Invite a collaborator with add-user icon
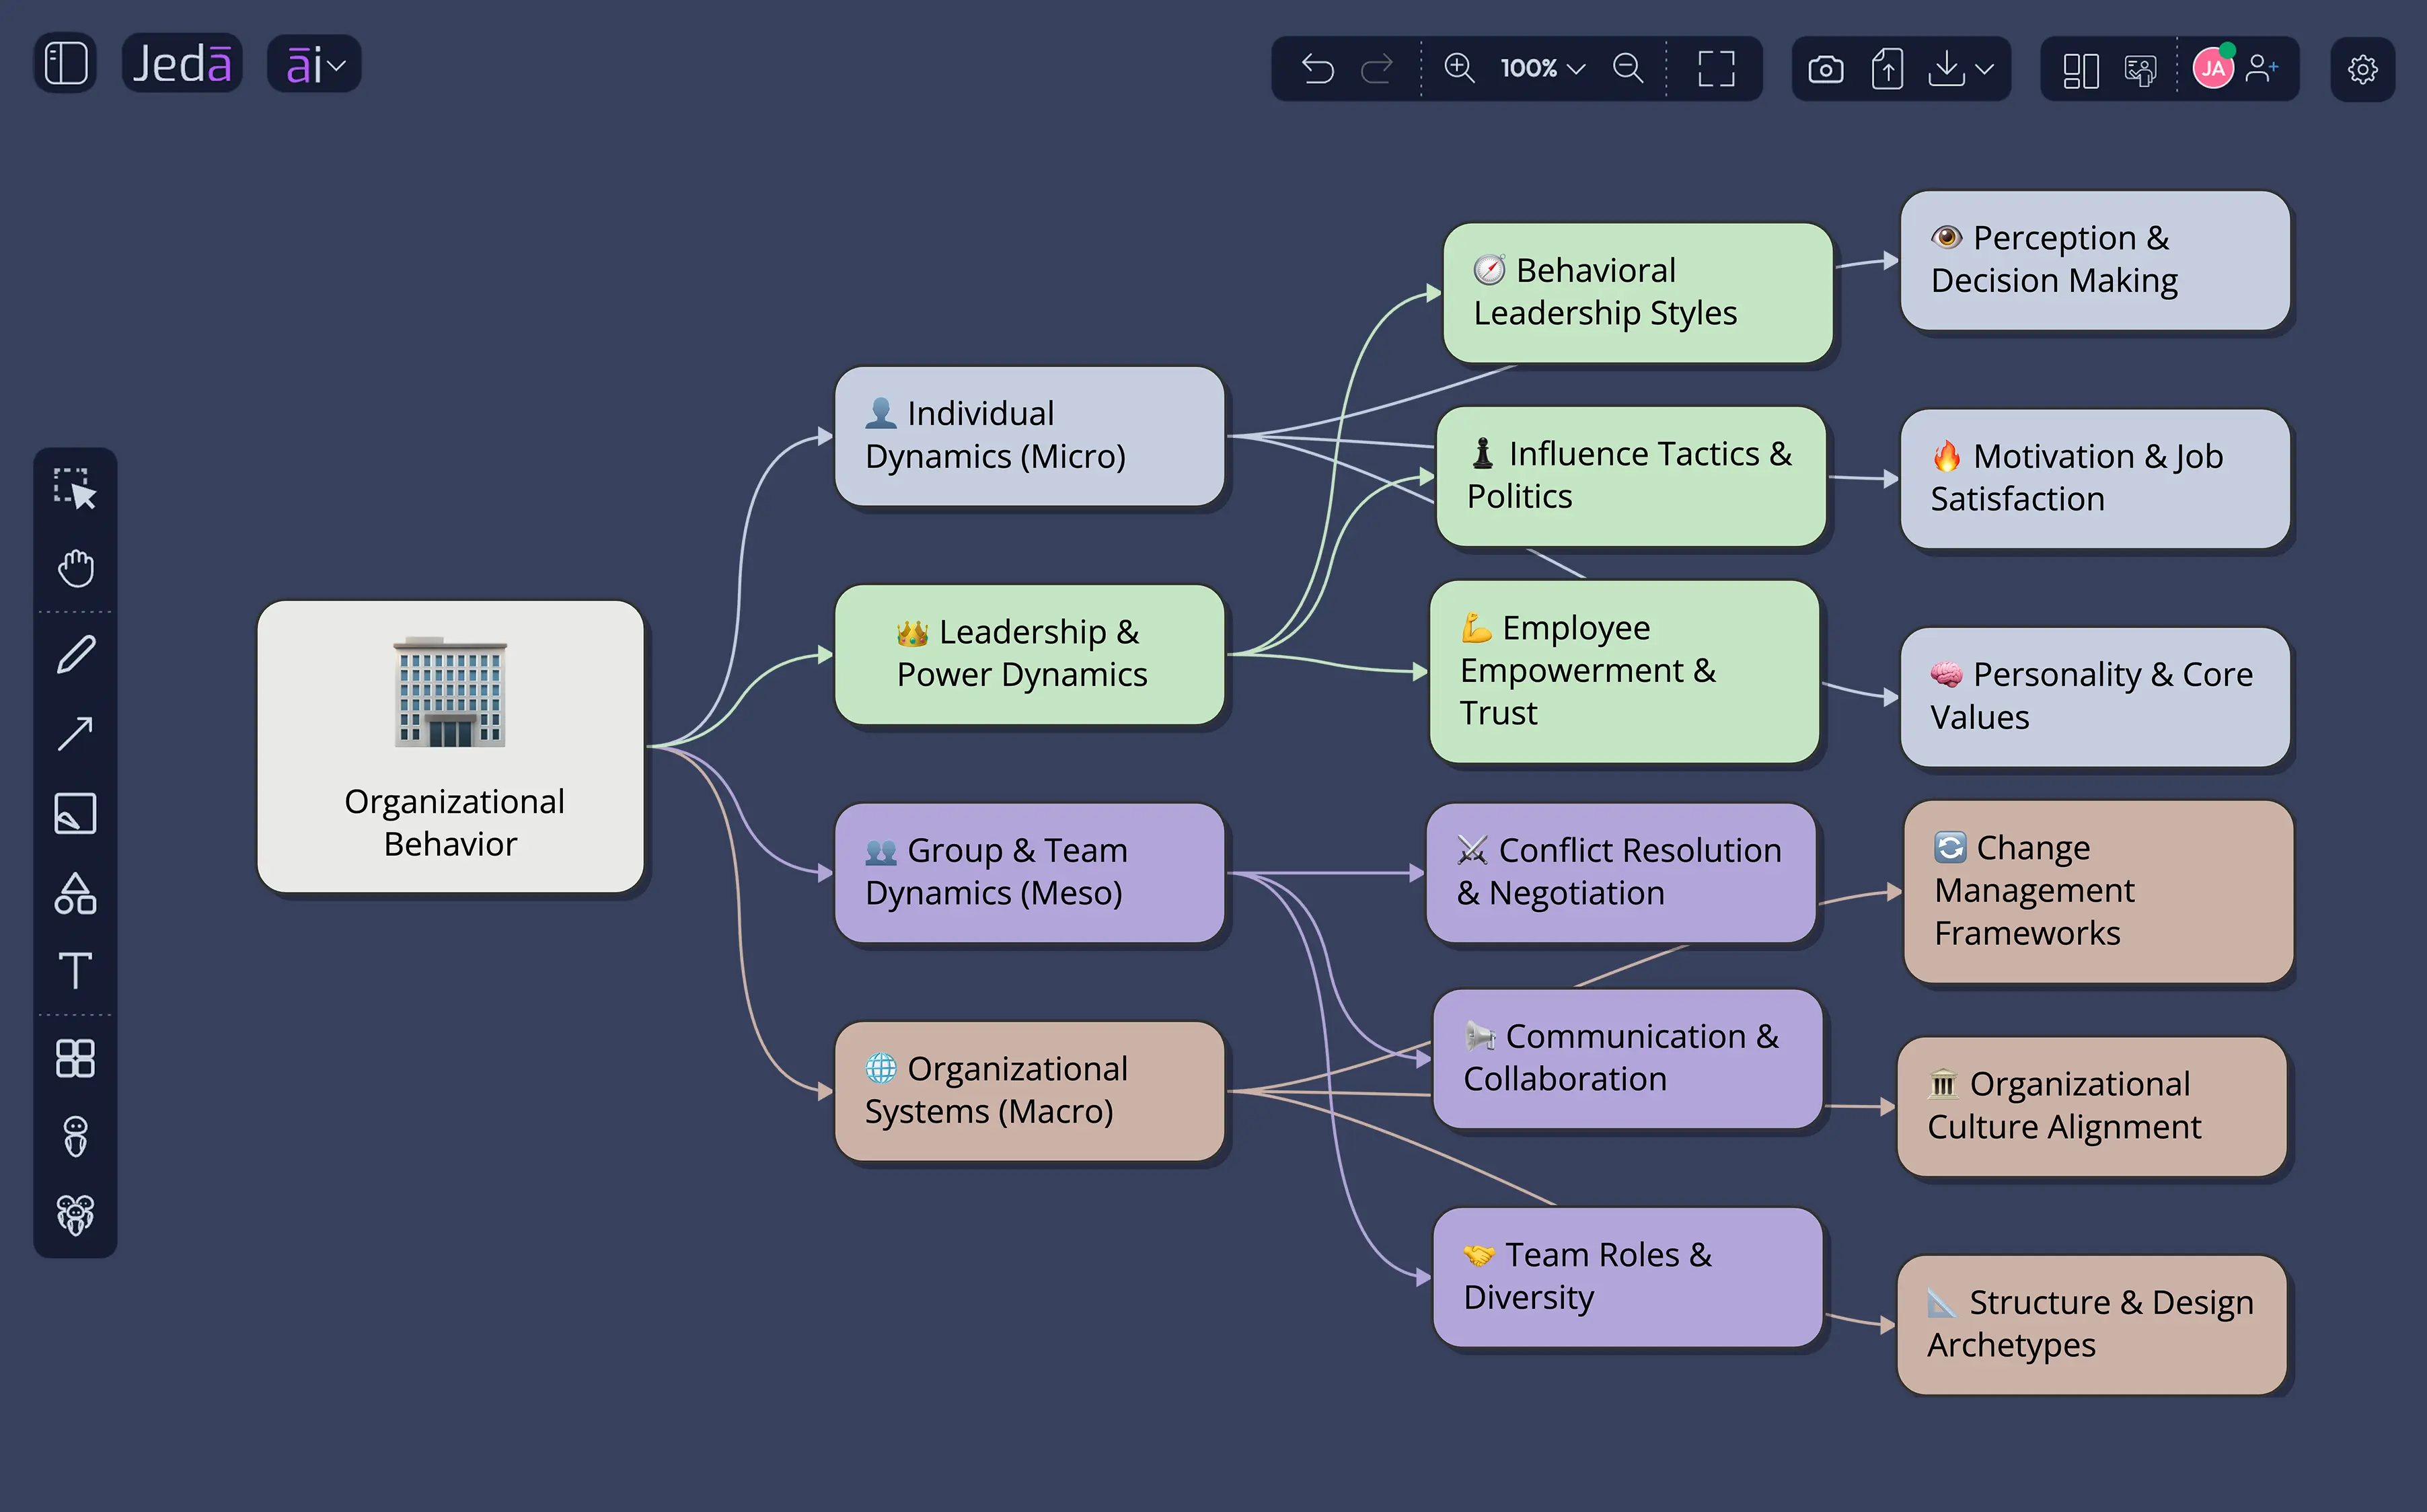Image resolution: width=2427 pixels, height=1512 pixels. coord(2261,68)
